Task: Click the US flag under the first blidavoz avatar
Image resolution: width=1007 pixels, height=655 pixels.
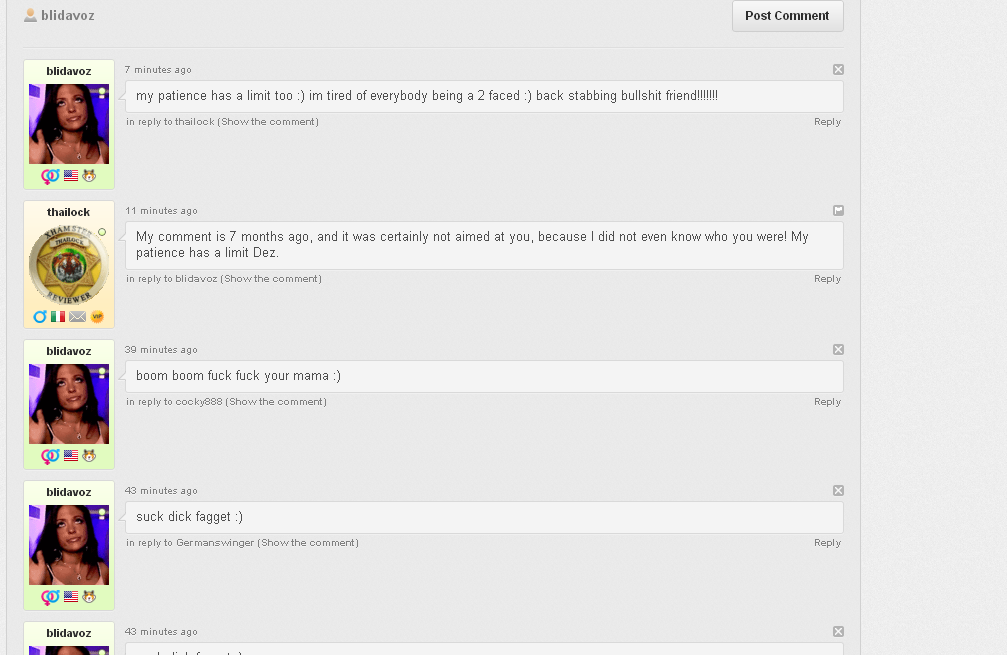Action: click(x=71, y=176)
